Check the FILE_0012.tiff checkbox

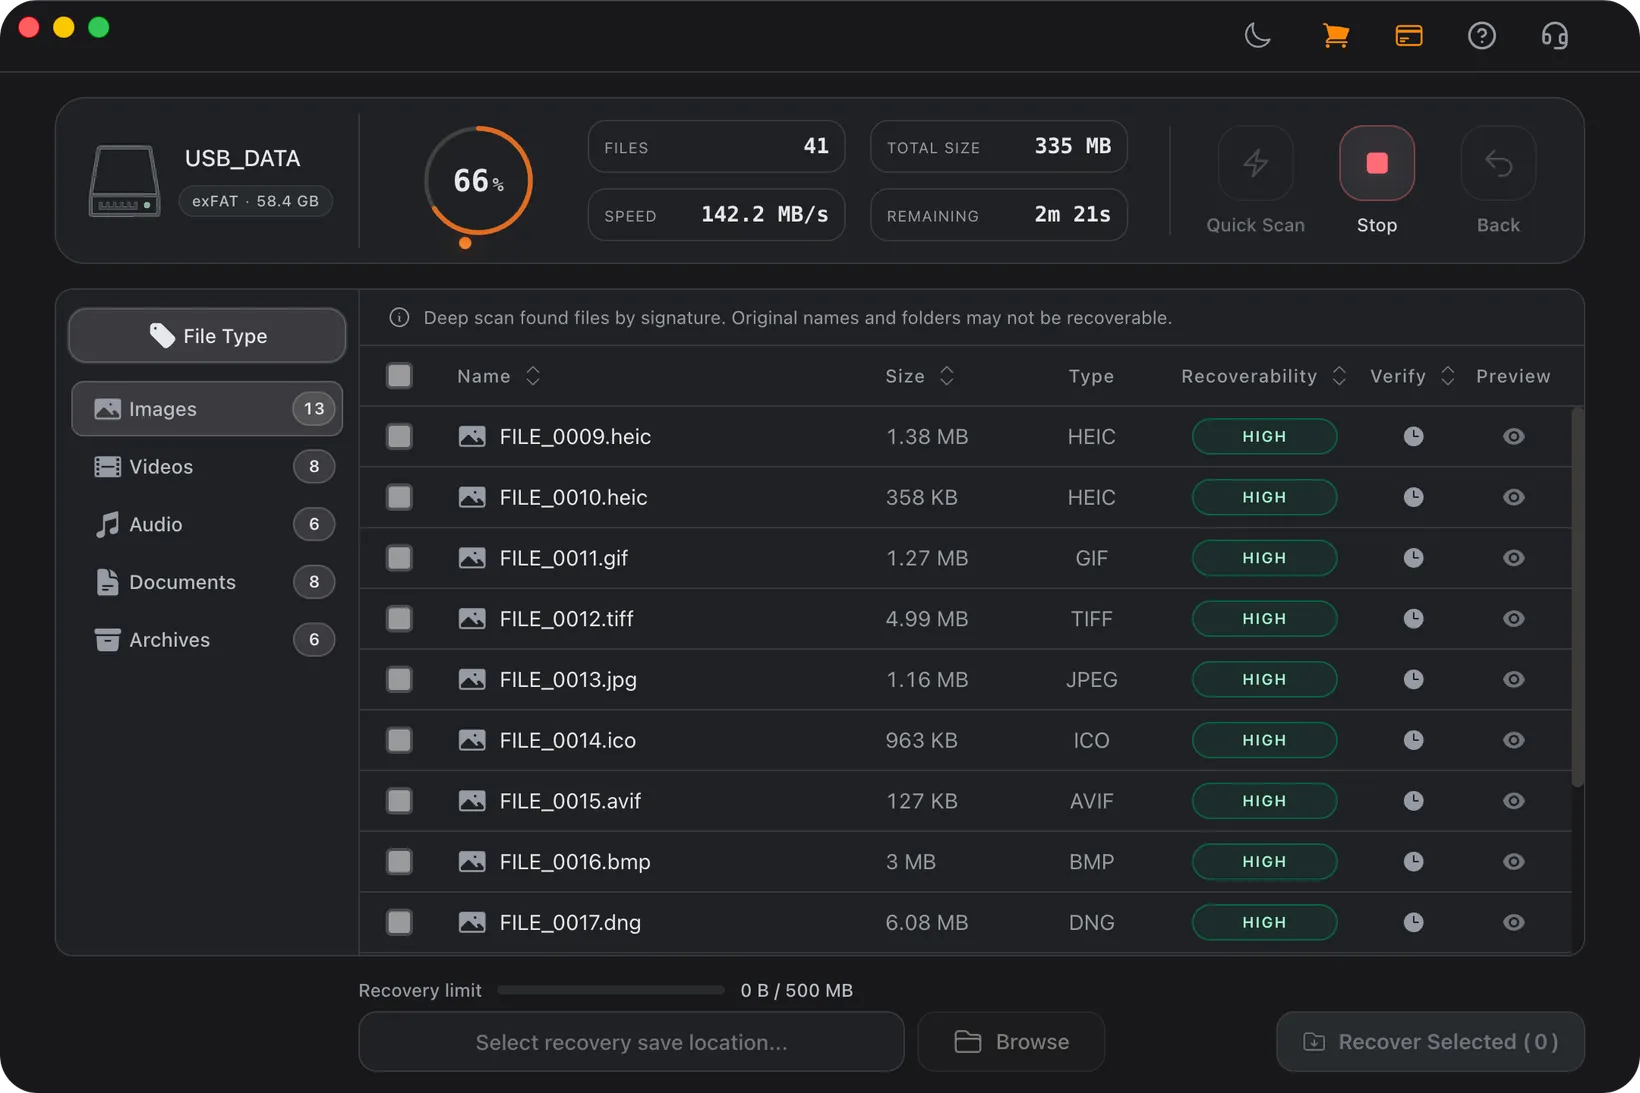coord(399,619)
